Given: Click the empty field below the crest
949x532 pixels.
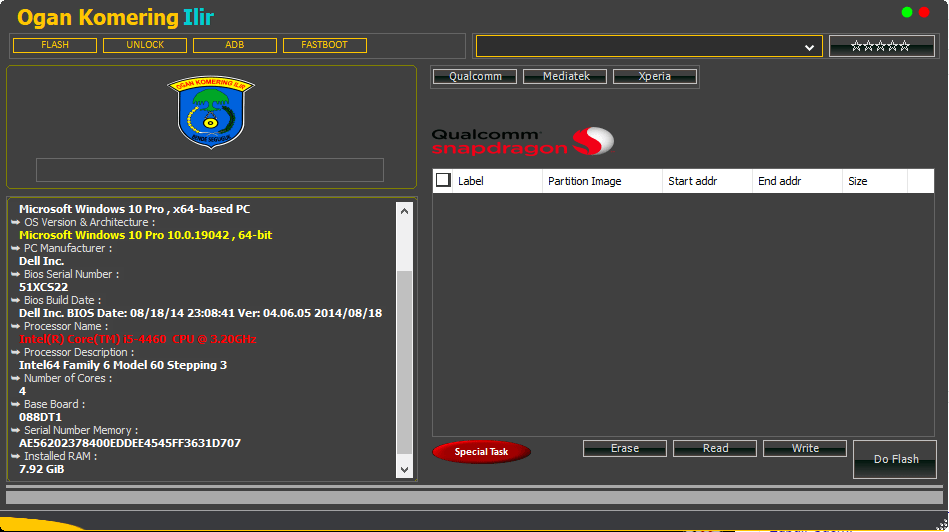Looking at the screenshot, I should [x=210, y=170].
